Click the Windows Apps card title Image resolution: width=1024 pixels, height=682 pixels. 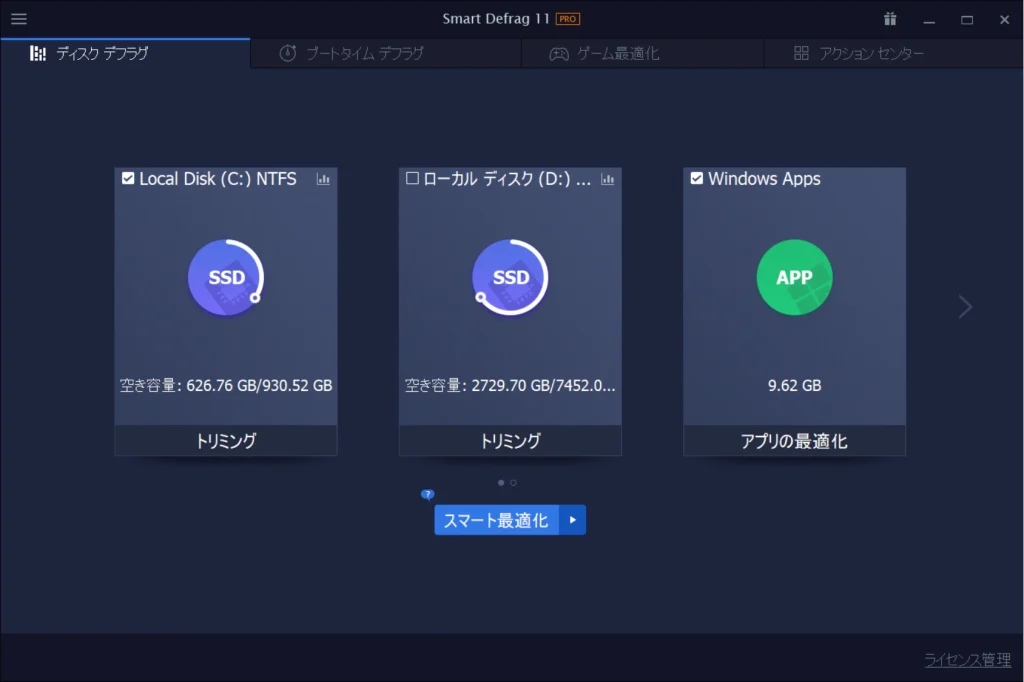[764, 178]
